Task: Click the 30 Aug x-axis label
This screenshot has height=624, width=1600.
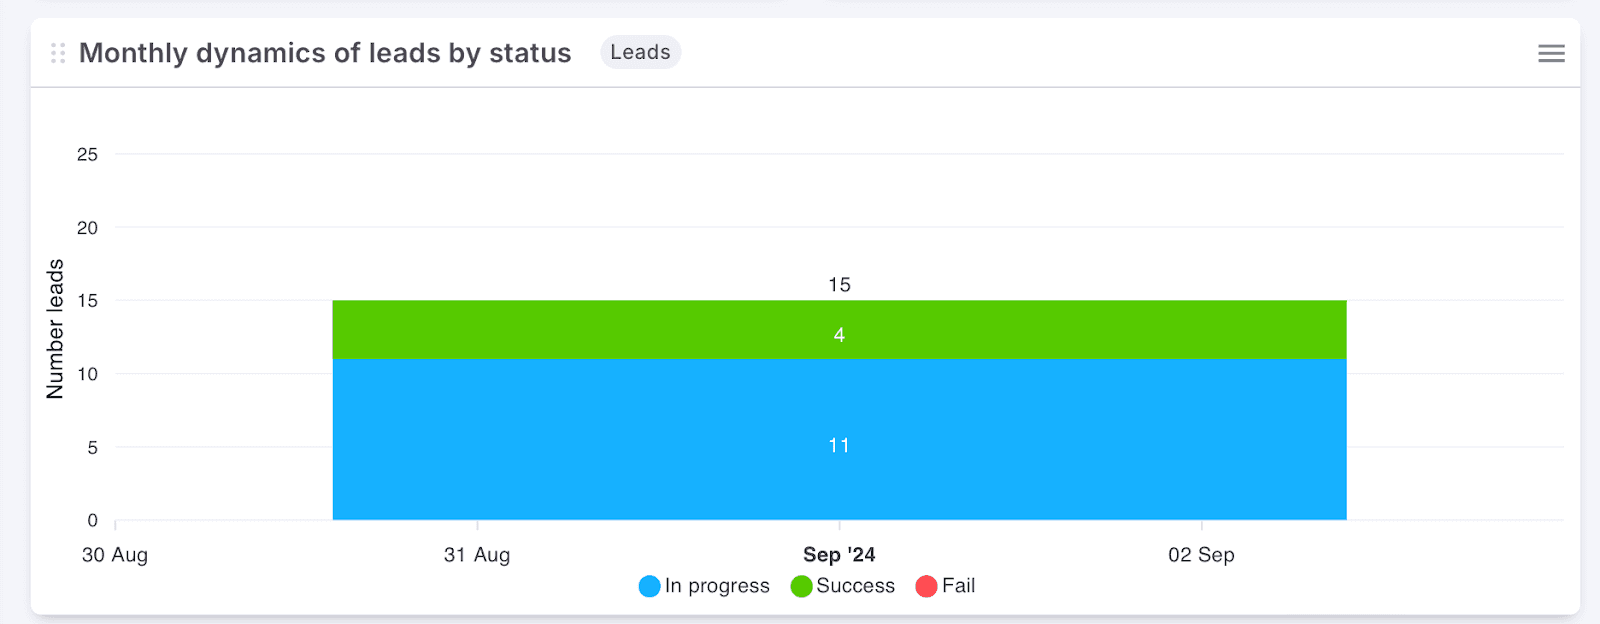Action: point(115,555)
